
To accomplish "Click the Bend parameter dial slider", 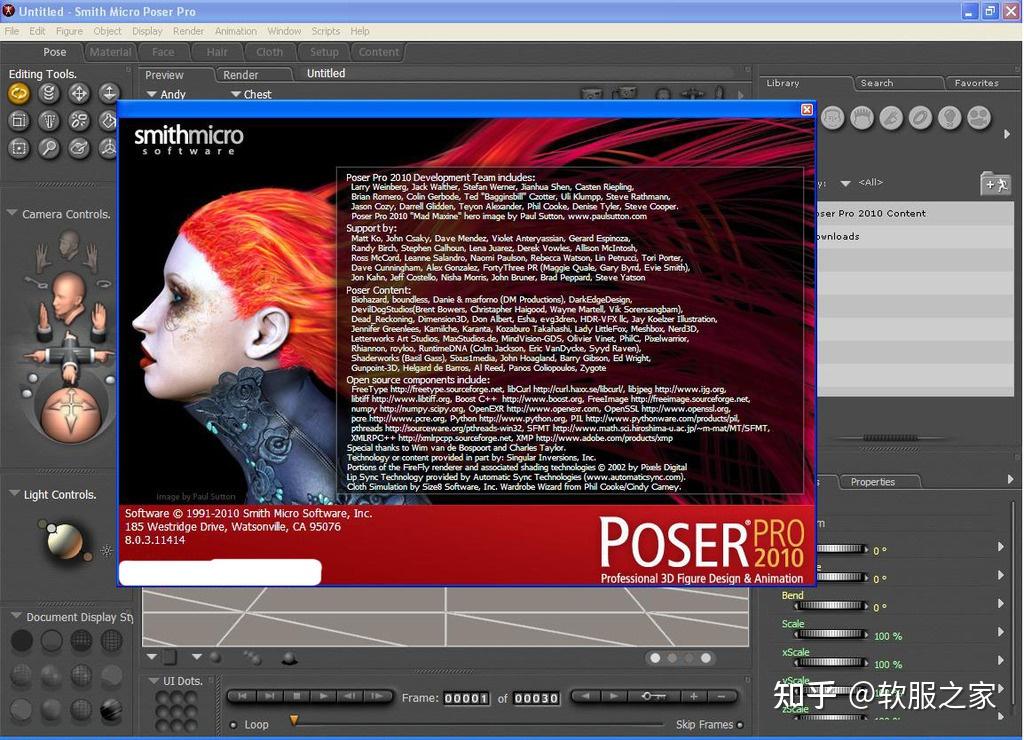I will (842, 606).
